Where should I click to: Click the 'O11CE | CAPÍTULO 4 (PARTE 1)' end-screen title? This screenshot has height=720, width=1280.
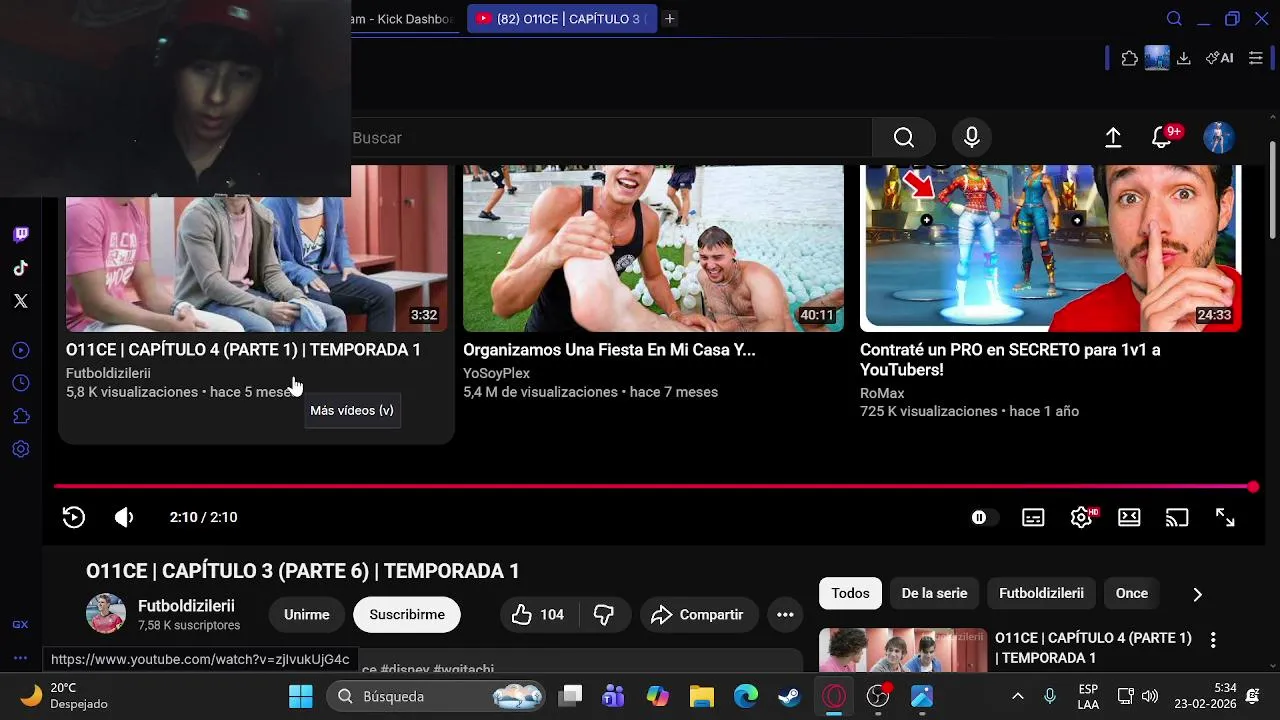(243, 350)
